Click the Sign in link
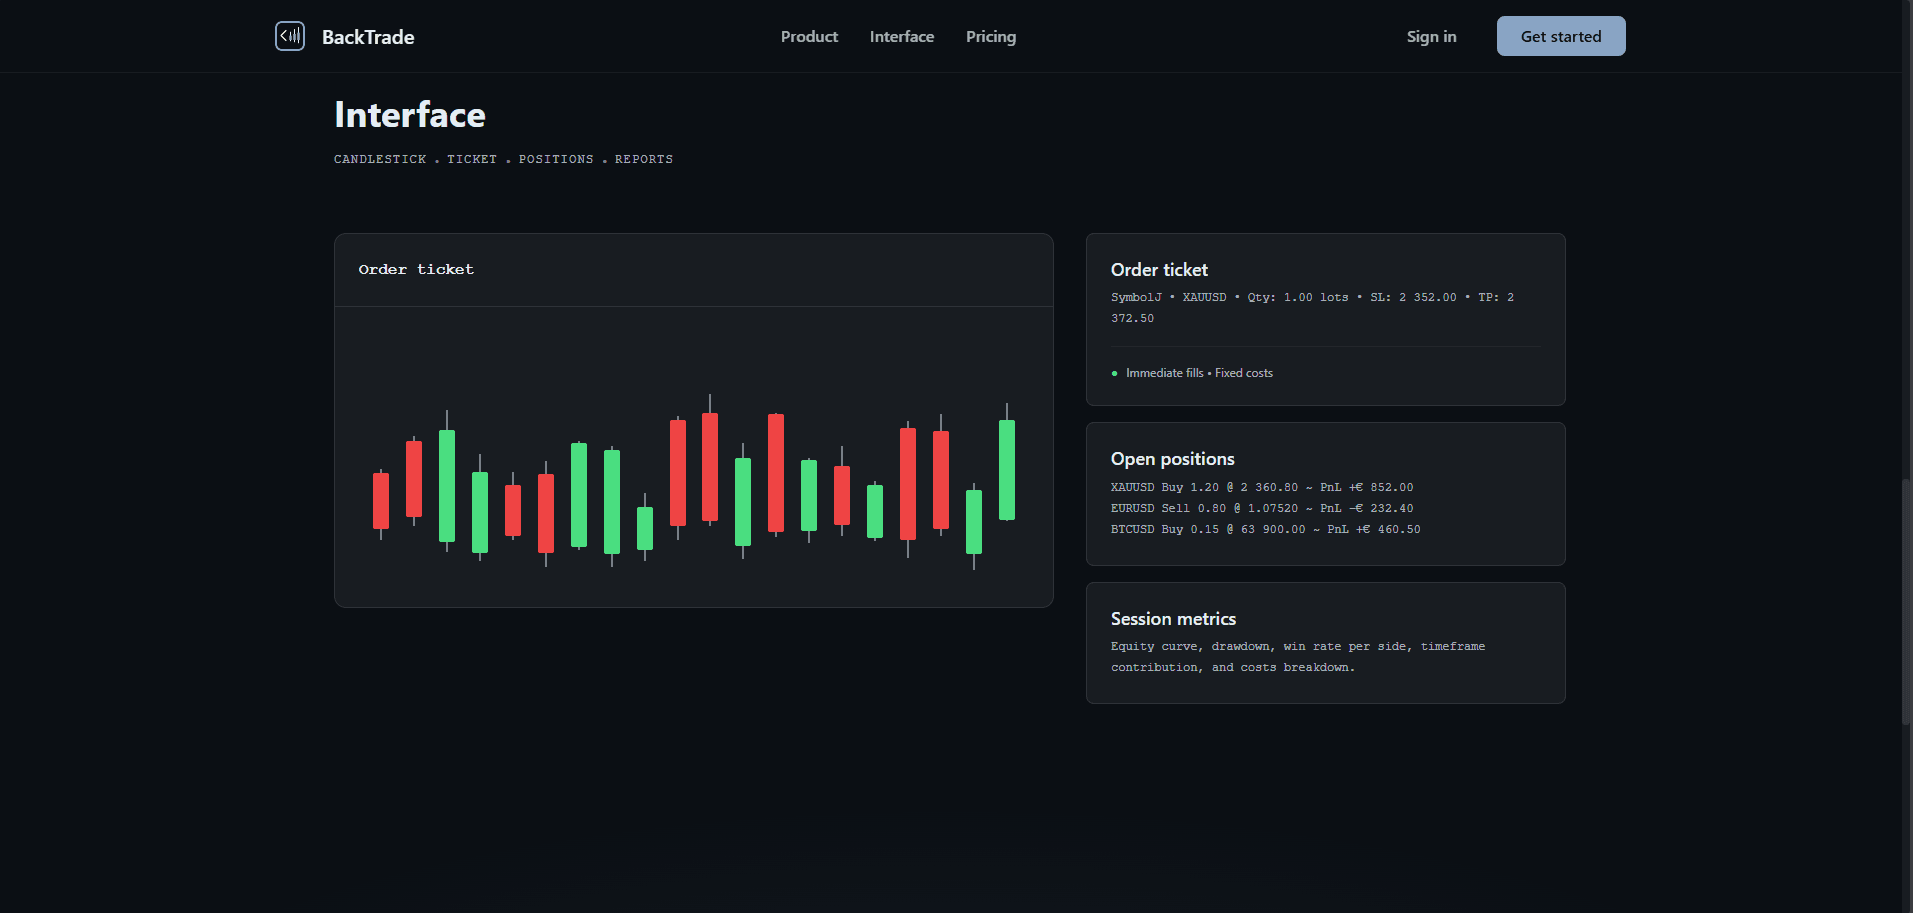 1431,37
